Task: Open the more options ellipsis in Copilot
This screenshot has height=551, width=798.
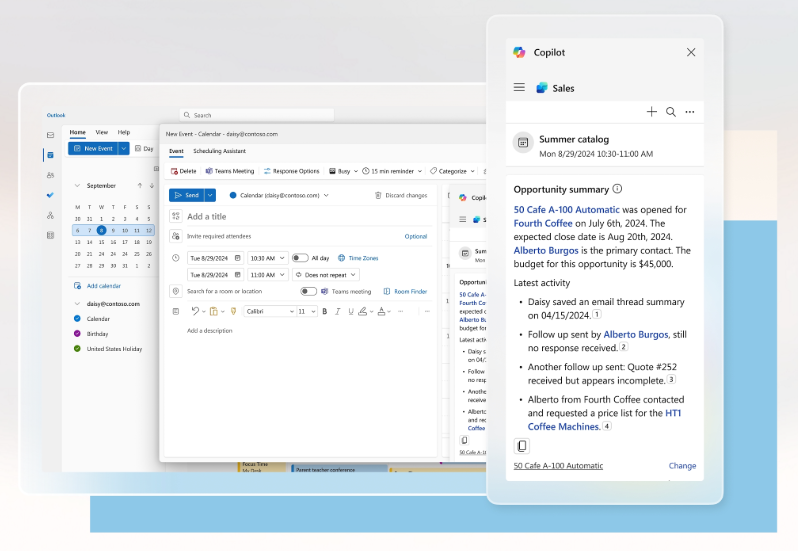Action: 690,112
